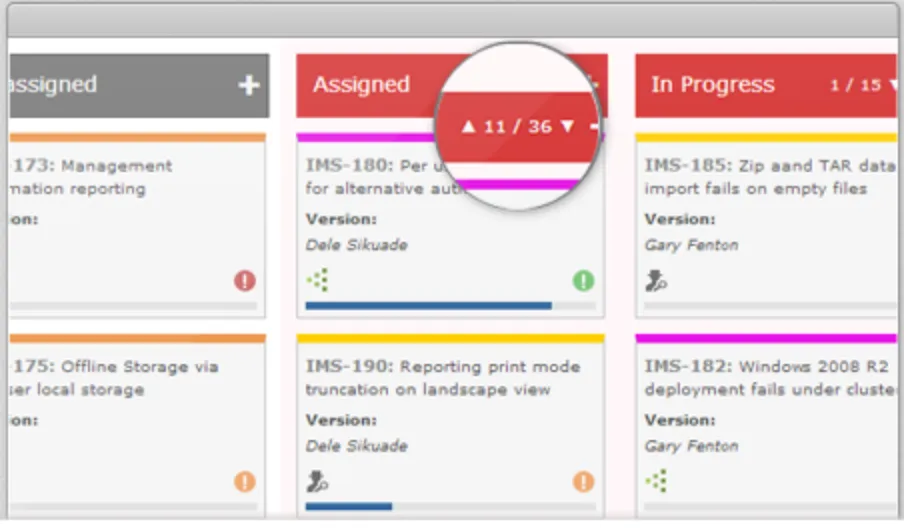The height and width of the screenshot is (530, 904).
Task: Open the orange priority alert on card 175
Action: coord(245,482)
